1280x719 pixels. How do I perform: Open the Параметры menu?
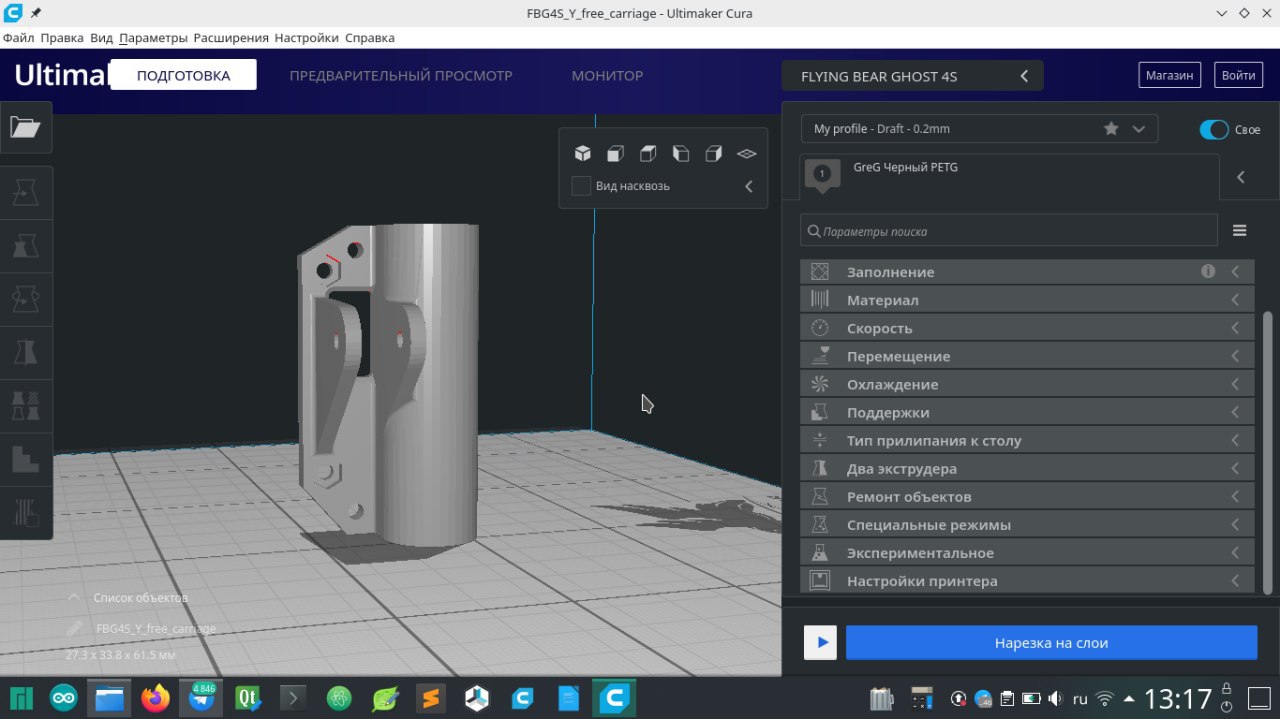(x=153, y=38)
